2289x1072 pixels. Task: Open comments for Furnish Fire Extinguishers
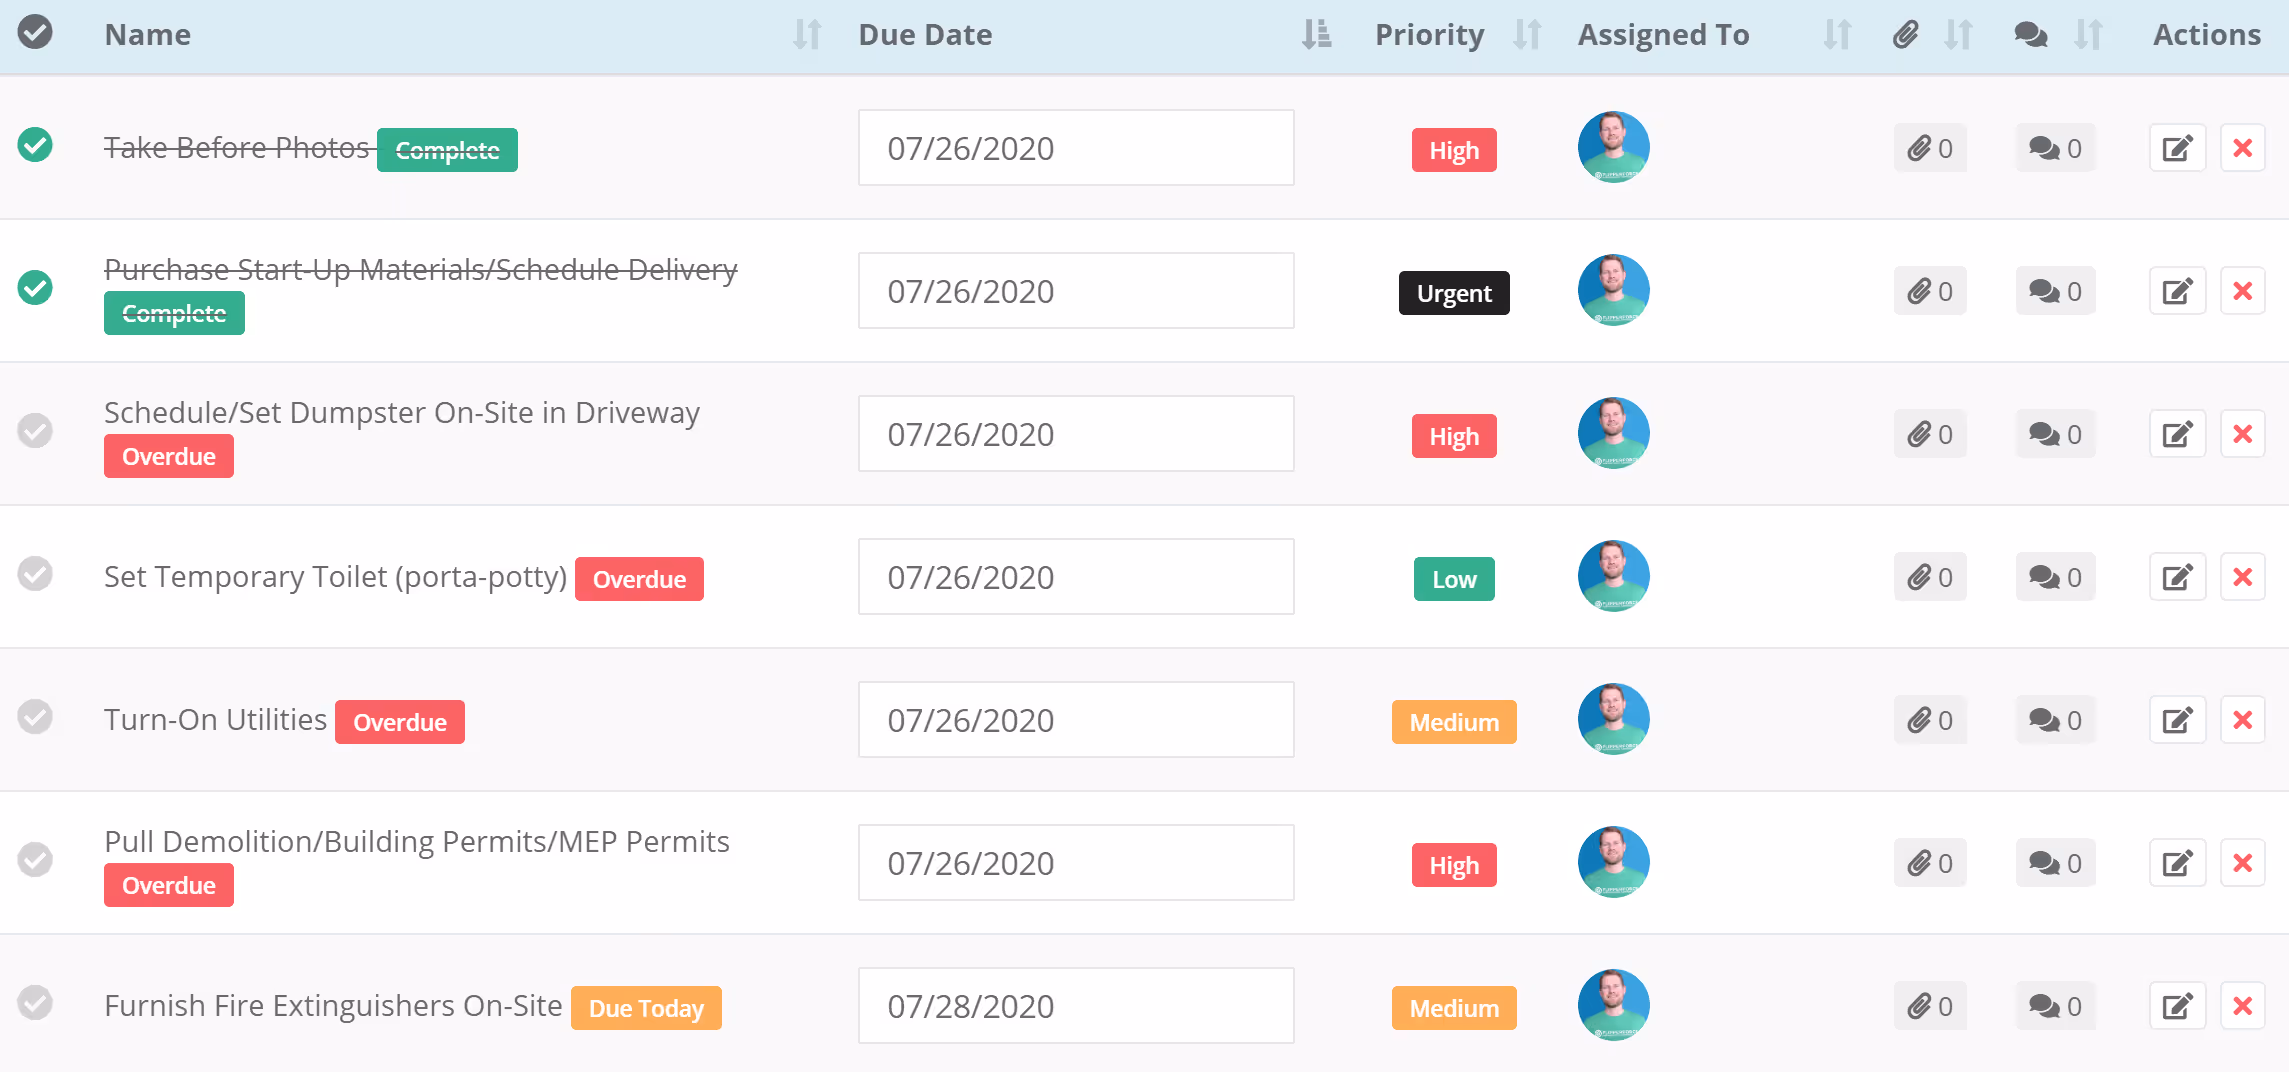[x=2055, y=1006]
